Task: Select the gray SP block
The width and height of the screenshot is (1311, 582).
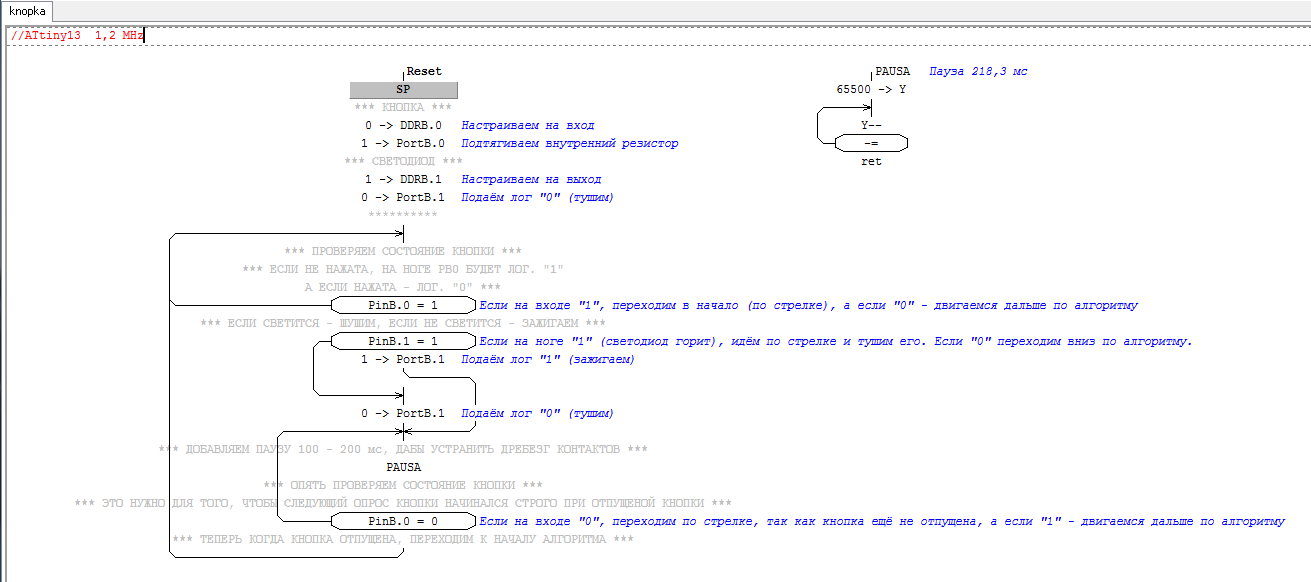Action: click(x=403, y=90)
